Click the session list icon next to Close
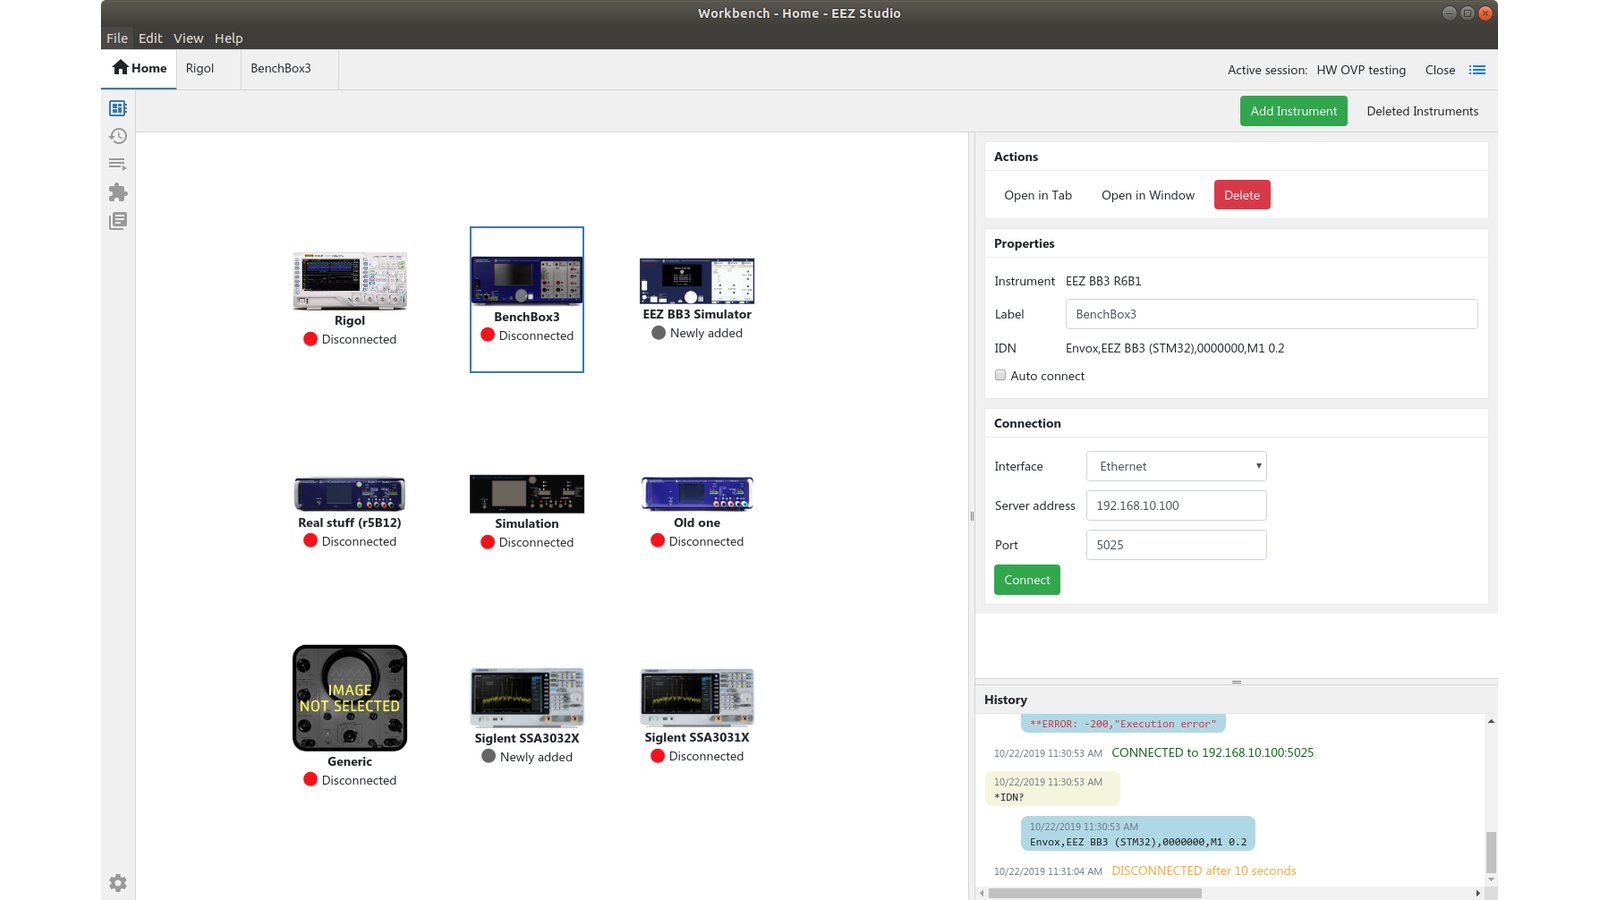Image resolution: width=1600 pixels, height=900 pixels. (1477, 70)
